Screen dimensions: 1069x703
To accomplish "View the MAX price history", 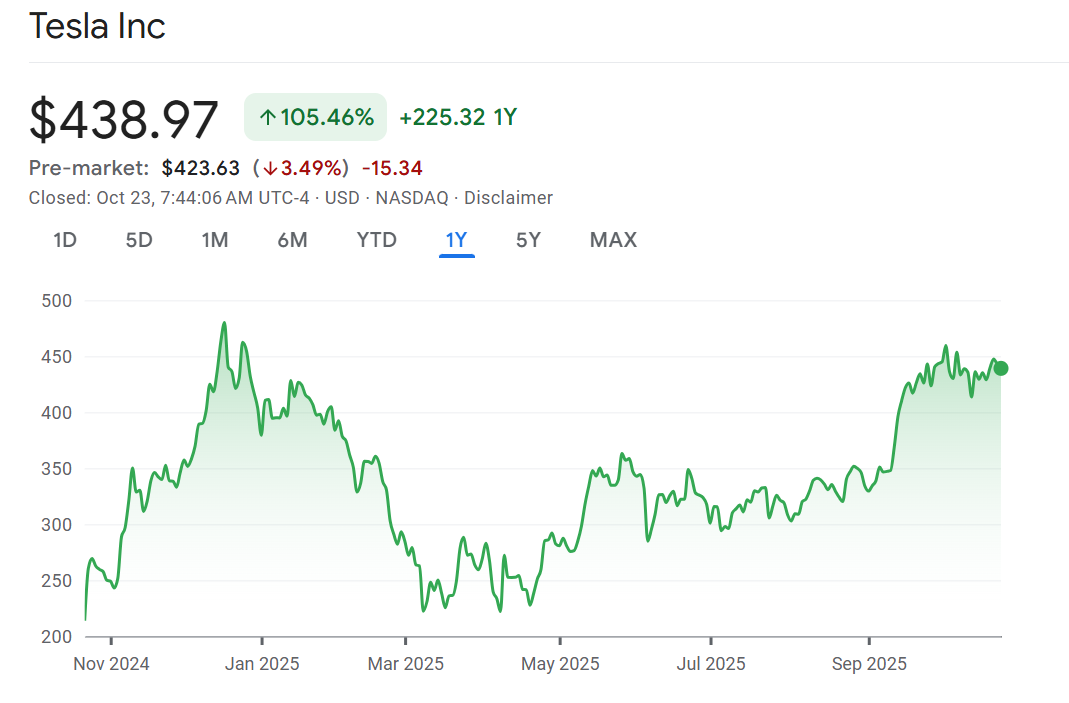I will tap(613, 240).
